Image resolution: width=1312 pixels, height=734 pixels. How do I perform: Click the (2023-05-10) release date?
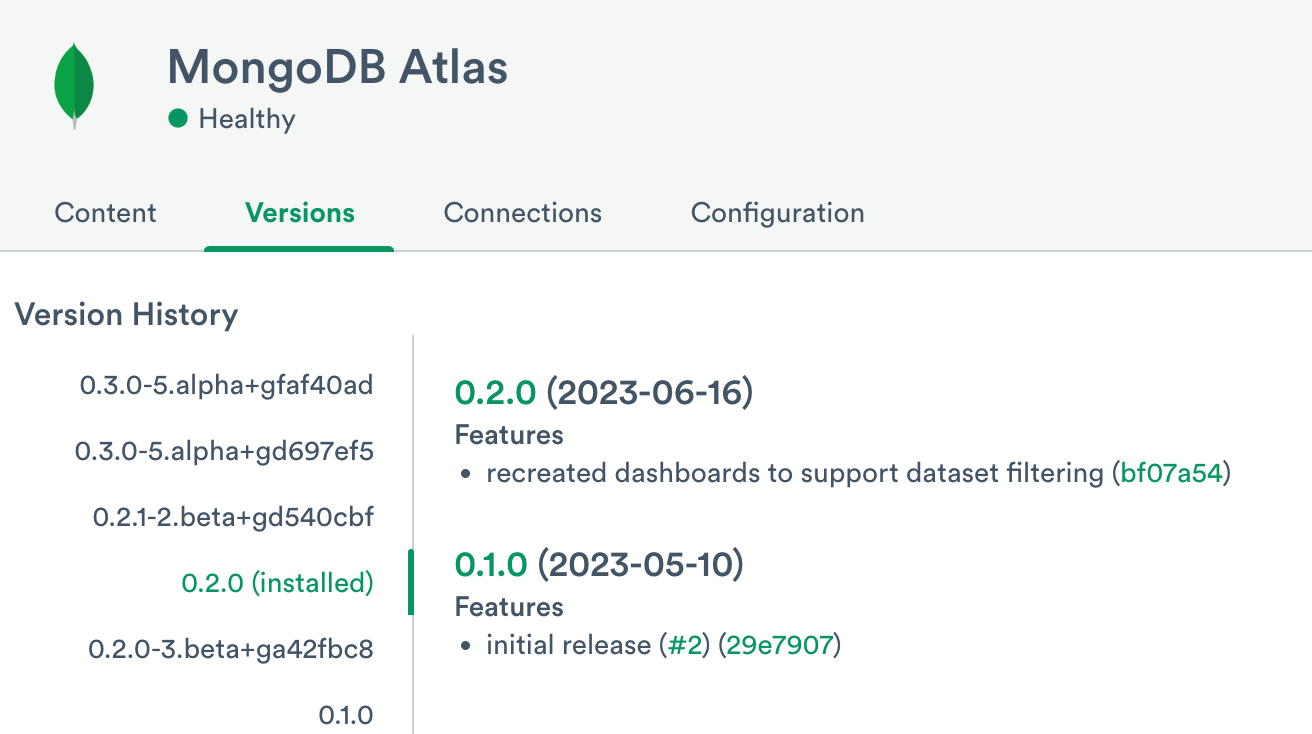coord(640,564)
